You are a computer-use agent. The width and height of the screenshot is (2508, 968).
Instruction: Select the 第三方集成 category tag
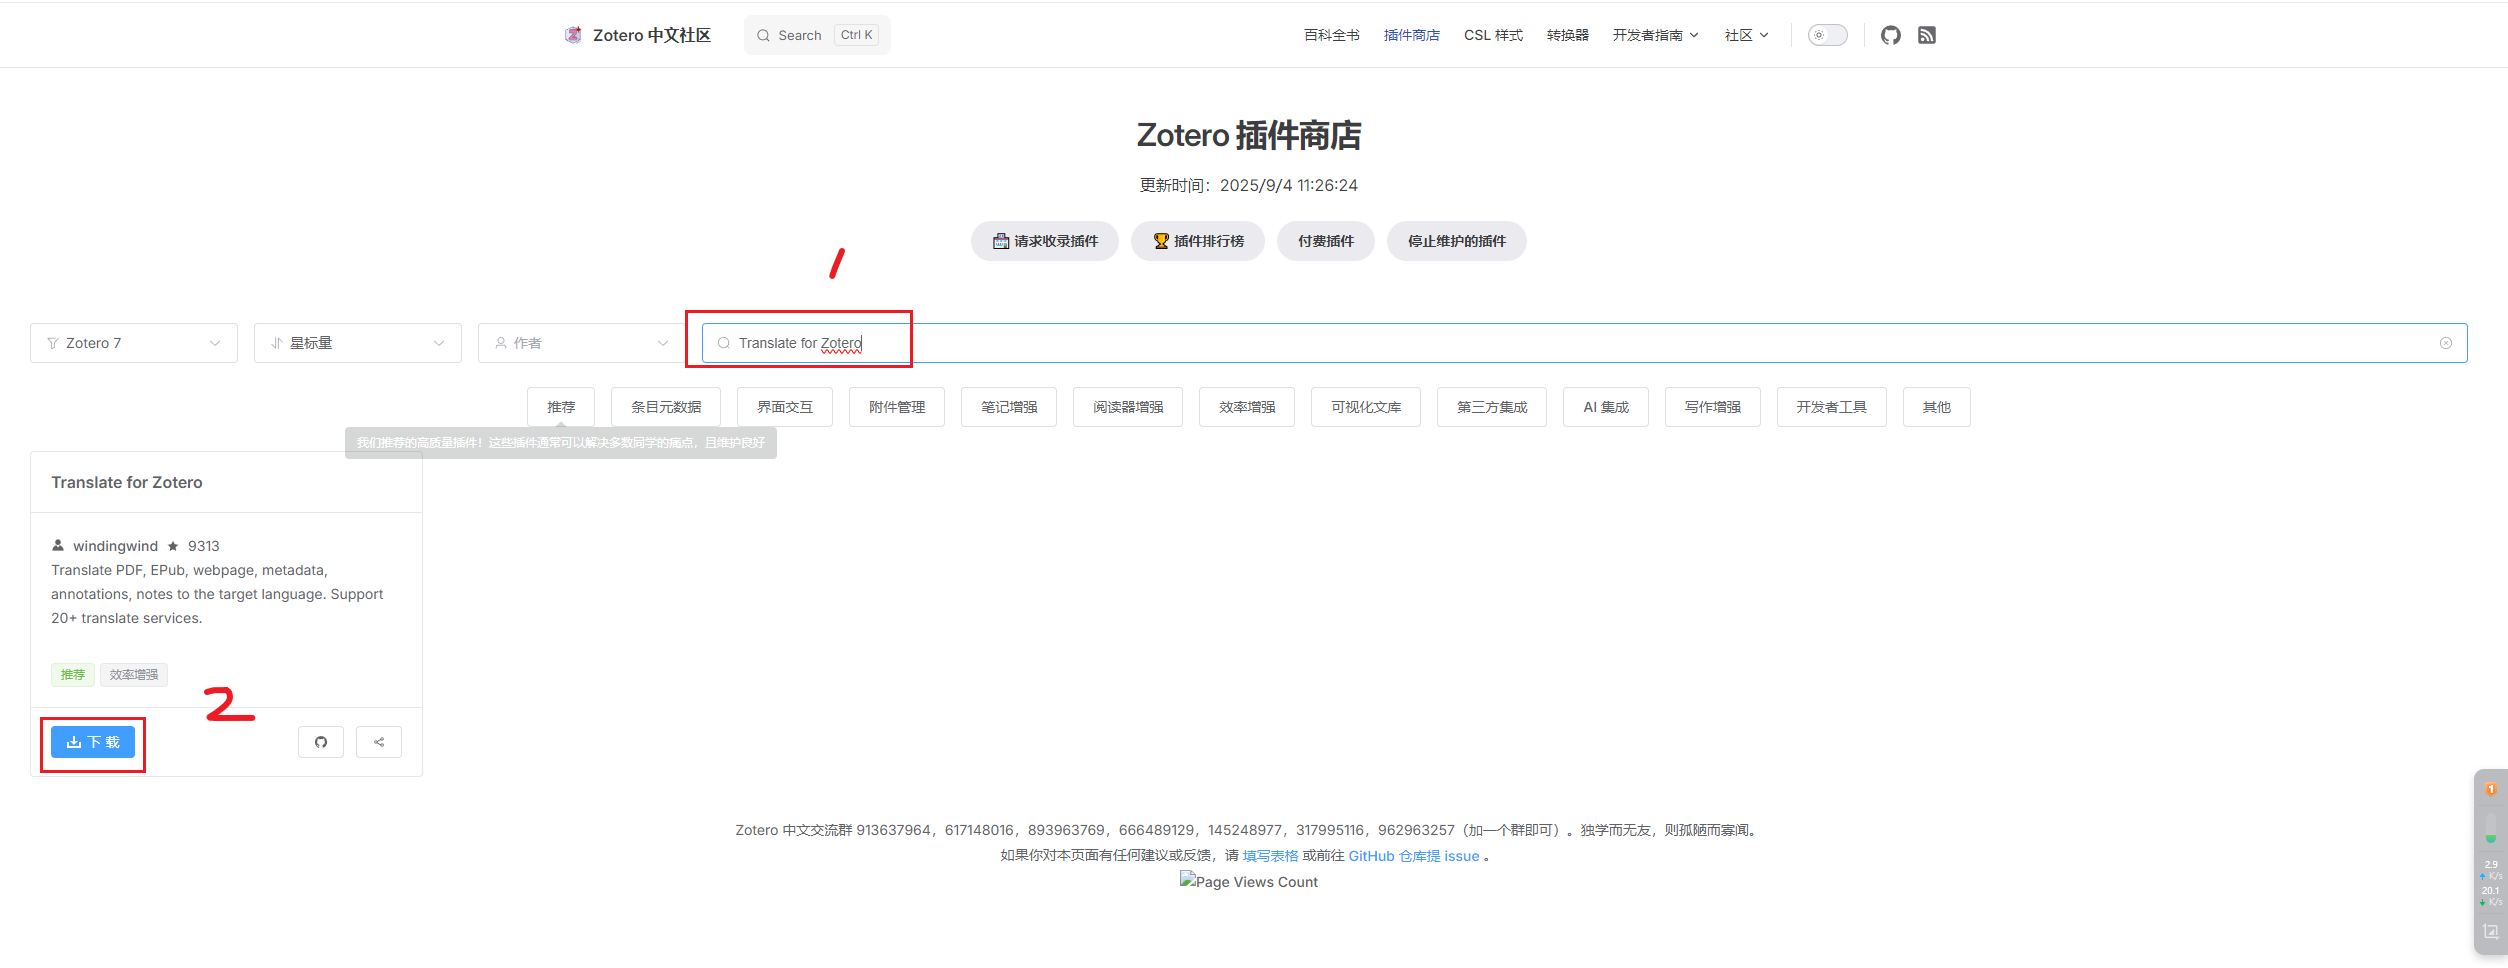pos(1492,407)
